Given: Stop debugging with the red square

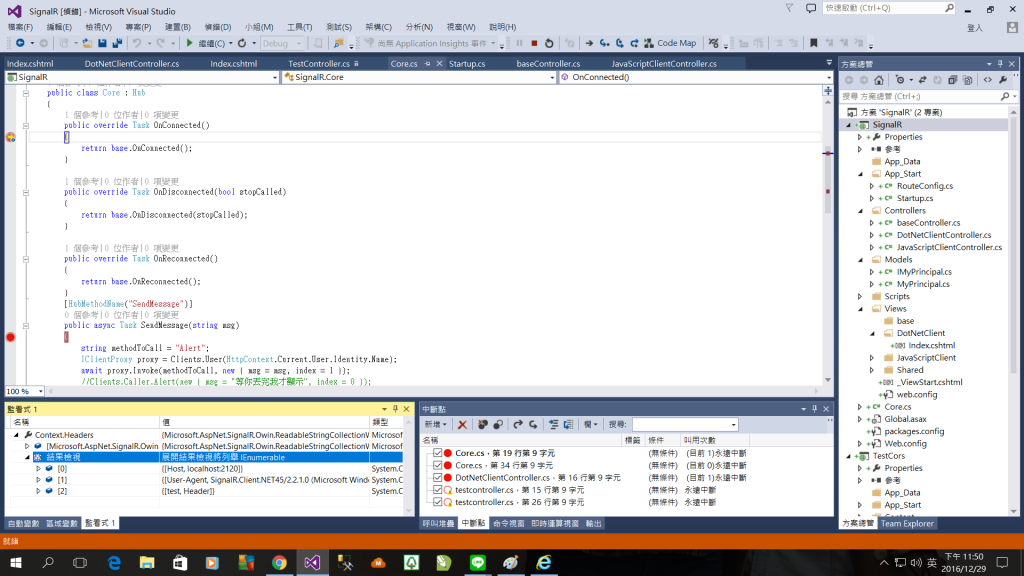Looking at the screenshot, I should (534, 43).
